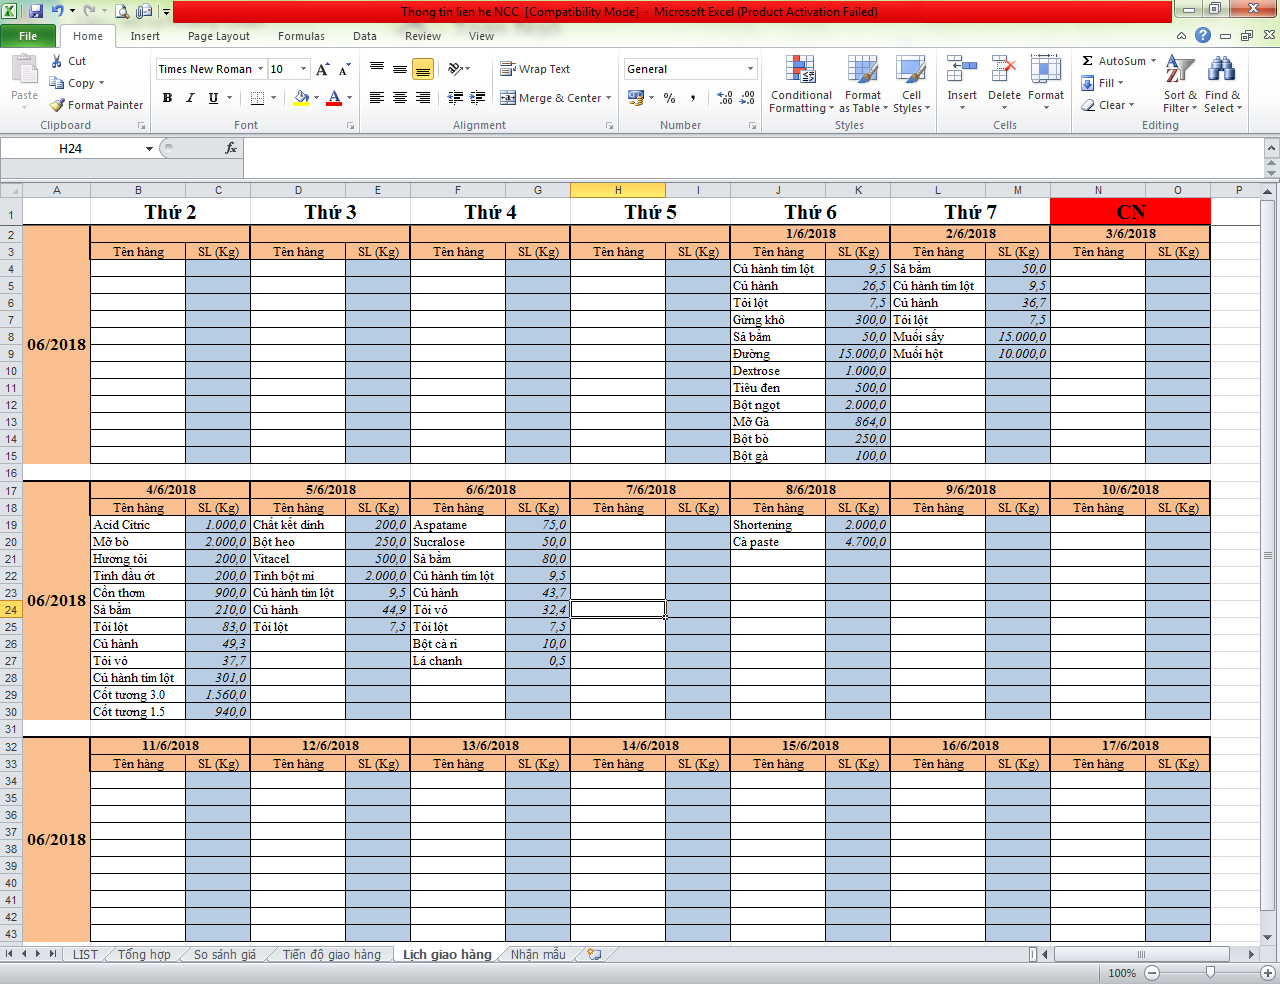
Task: Open the font size dropdown
Action: [303, 69]
